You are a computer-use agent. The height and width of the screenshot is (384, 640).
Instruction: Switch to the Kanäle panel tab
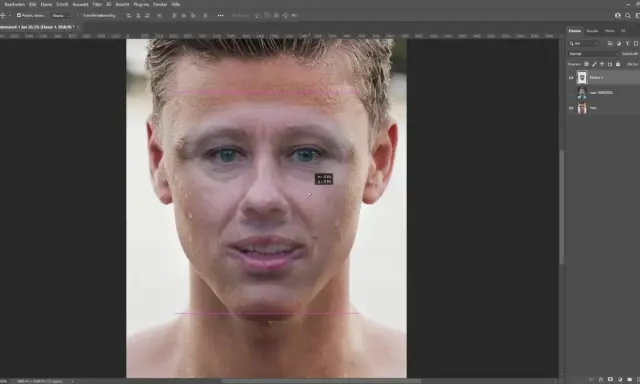[592, 31]
